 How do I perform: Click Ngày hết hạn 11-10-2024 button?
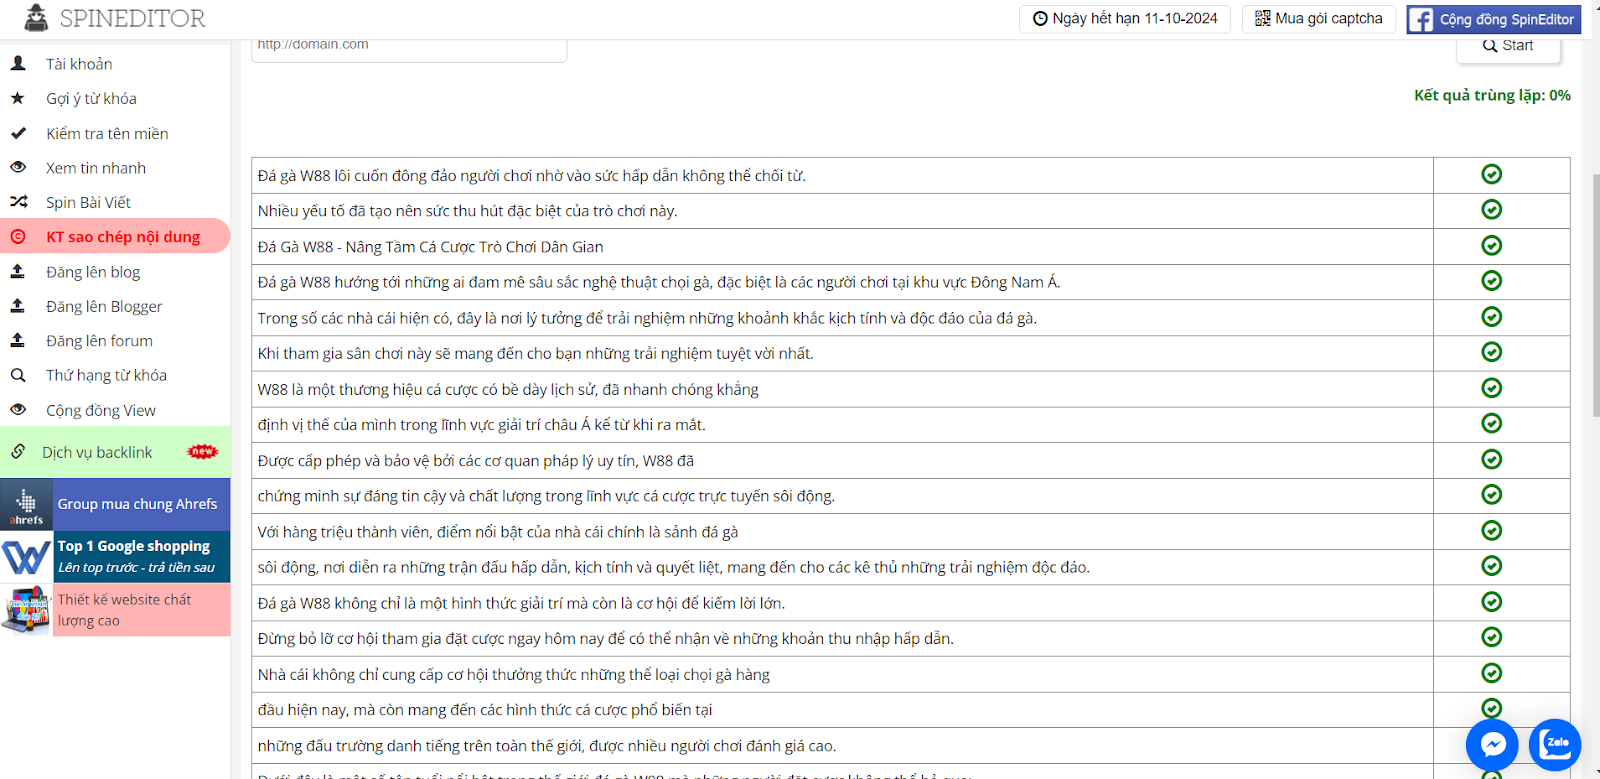coord(1125,19)
